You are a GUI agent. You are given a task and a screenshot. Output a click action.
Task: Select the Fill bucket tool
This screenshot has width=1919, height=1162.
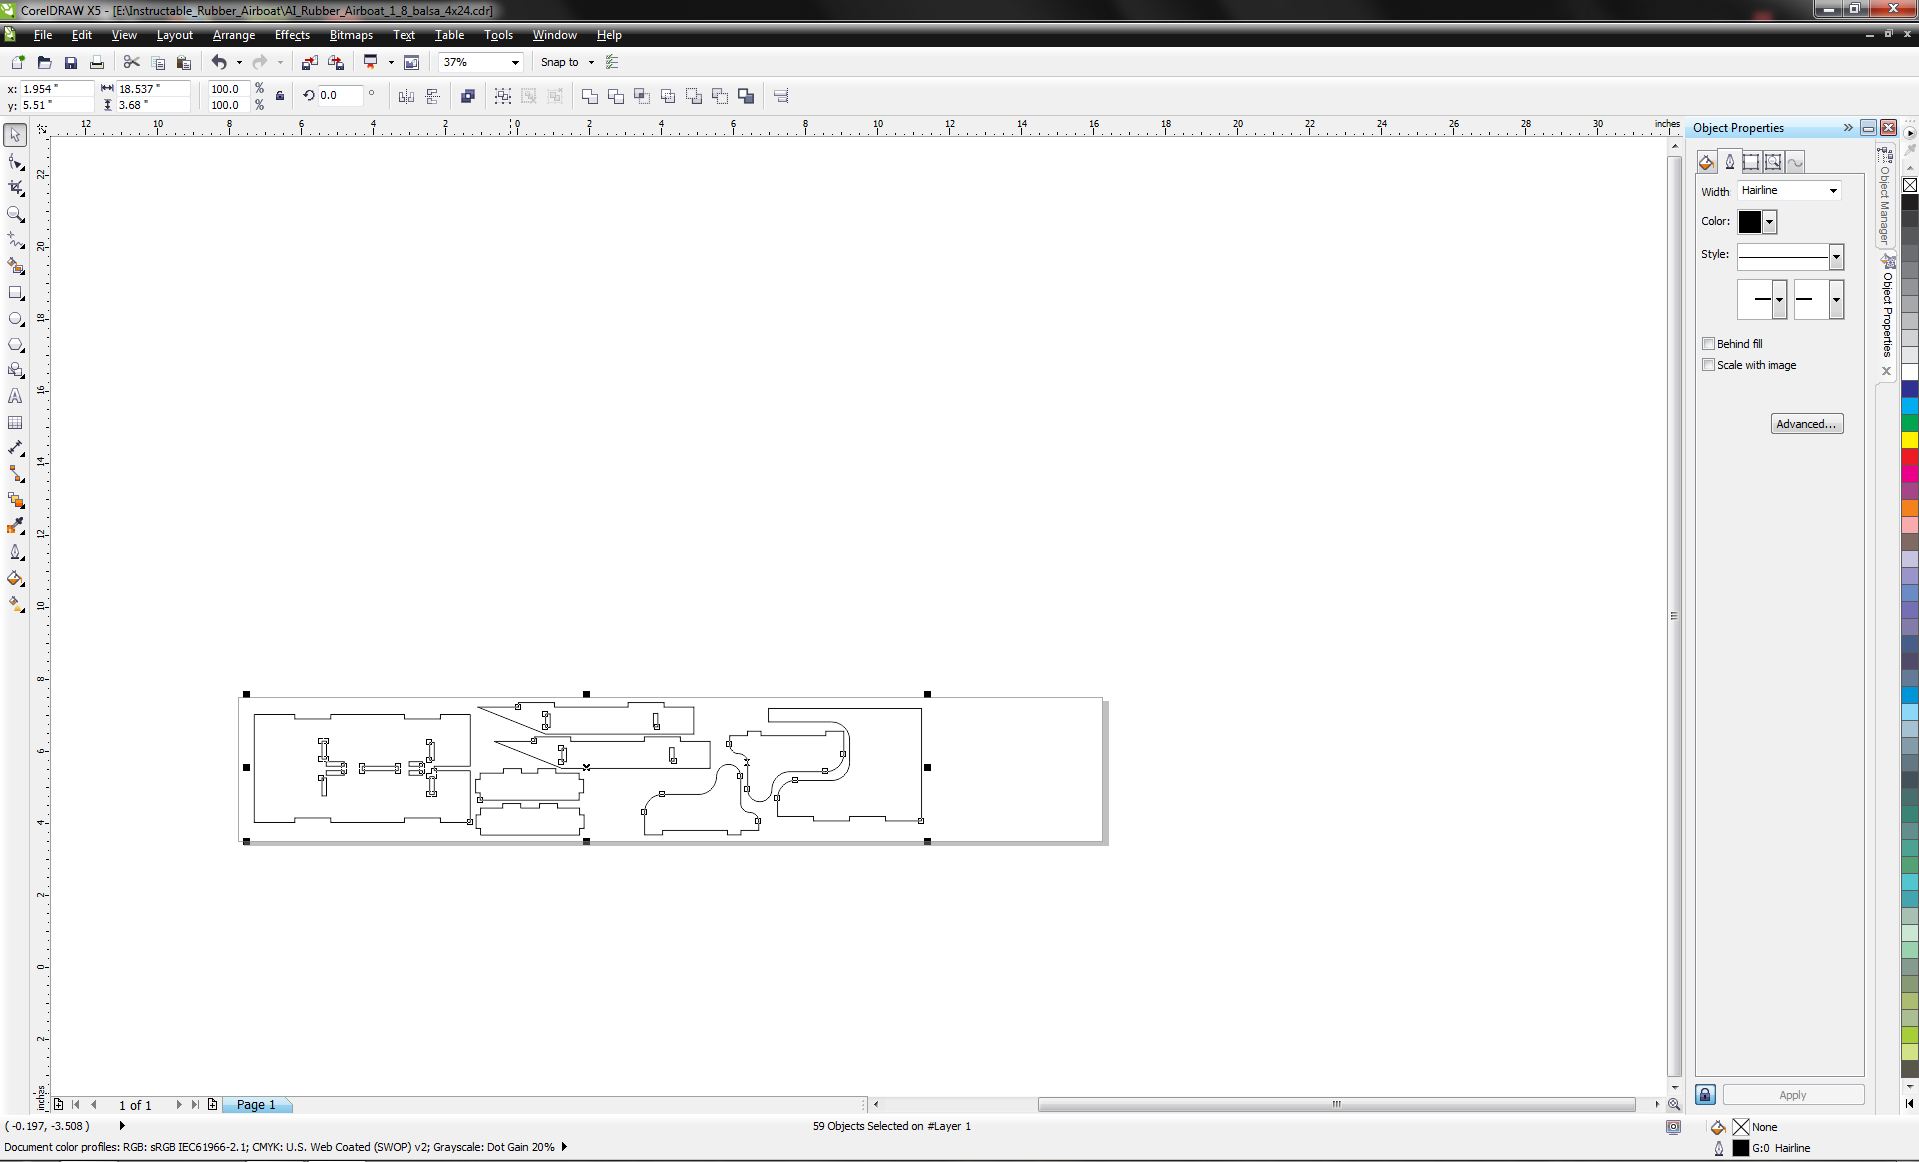coord(16,579)
